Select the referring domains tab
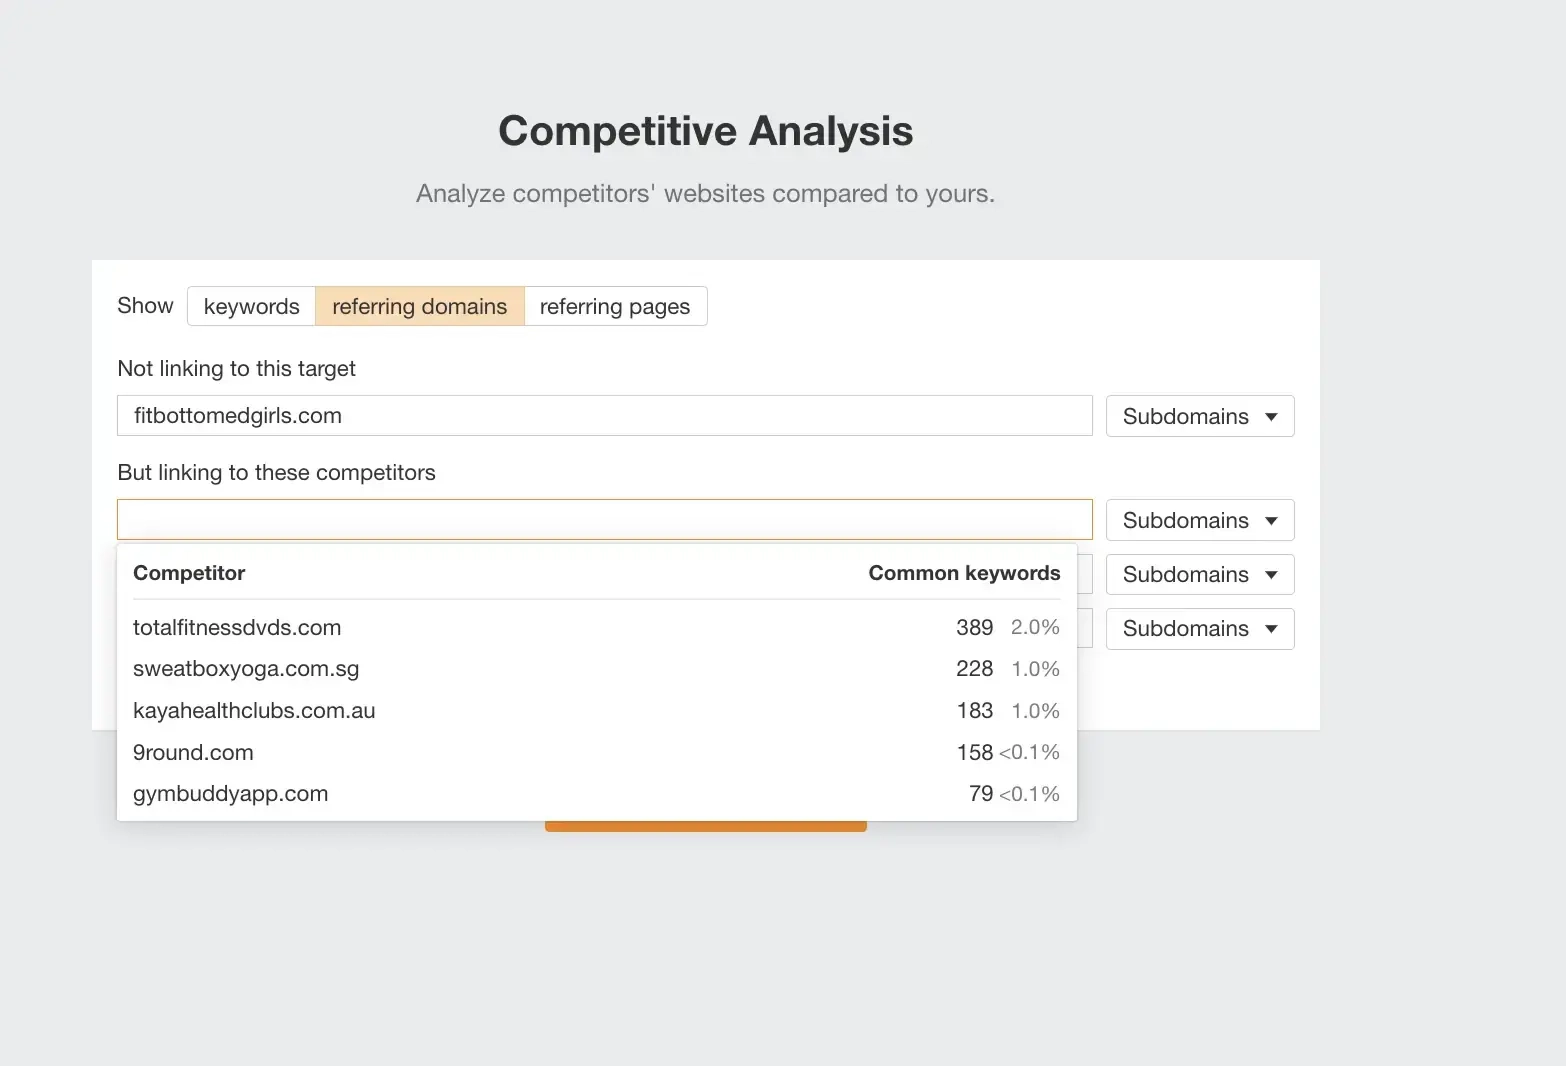This screenshot has height=1066, width=1566. click(x=419, y=306)
